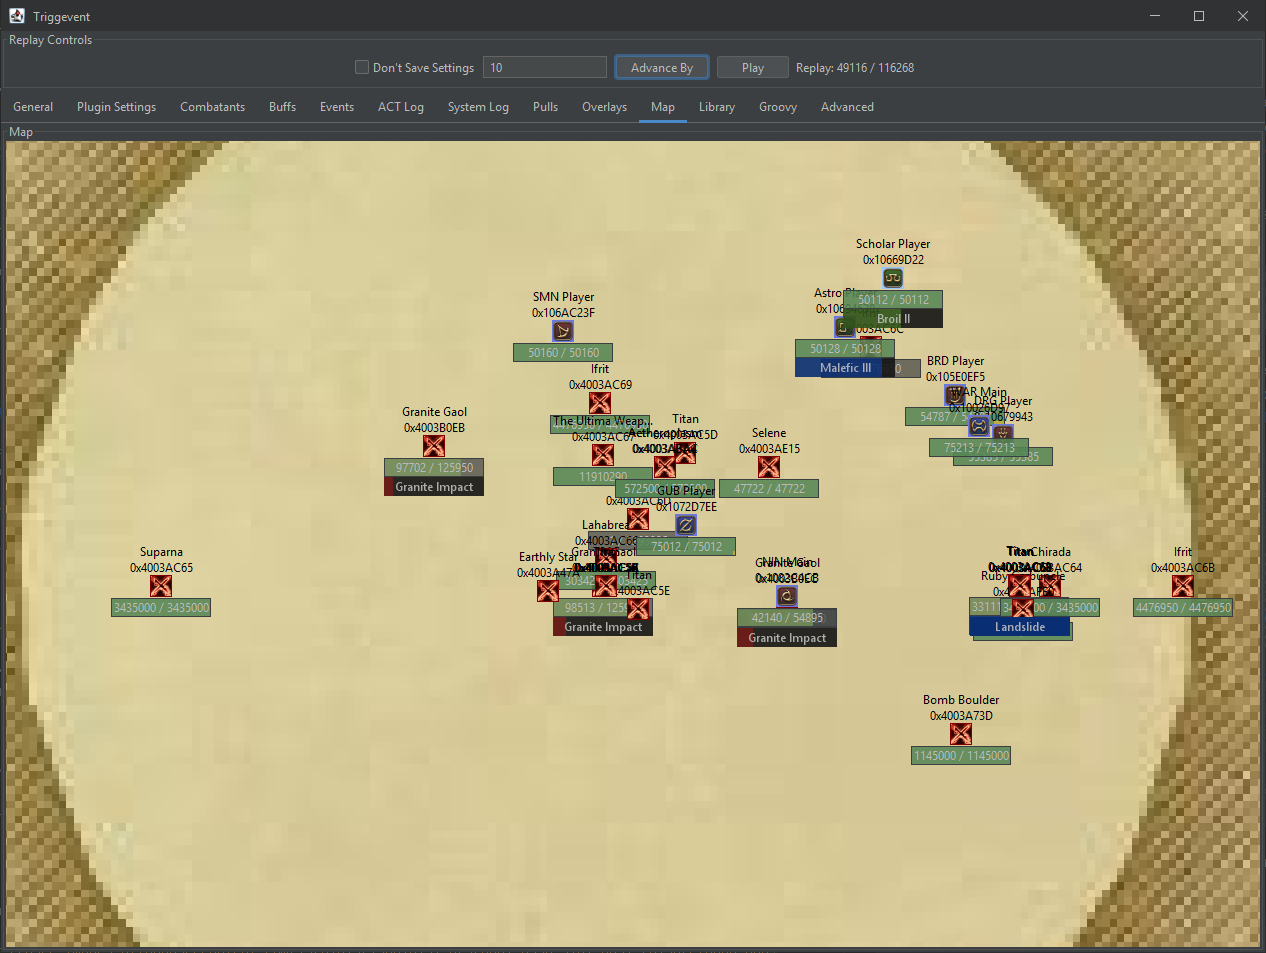Viewport: 1266px width, 953px height.
Task: Toggle the Don't Save Settings checkbox
Action: 362,67
